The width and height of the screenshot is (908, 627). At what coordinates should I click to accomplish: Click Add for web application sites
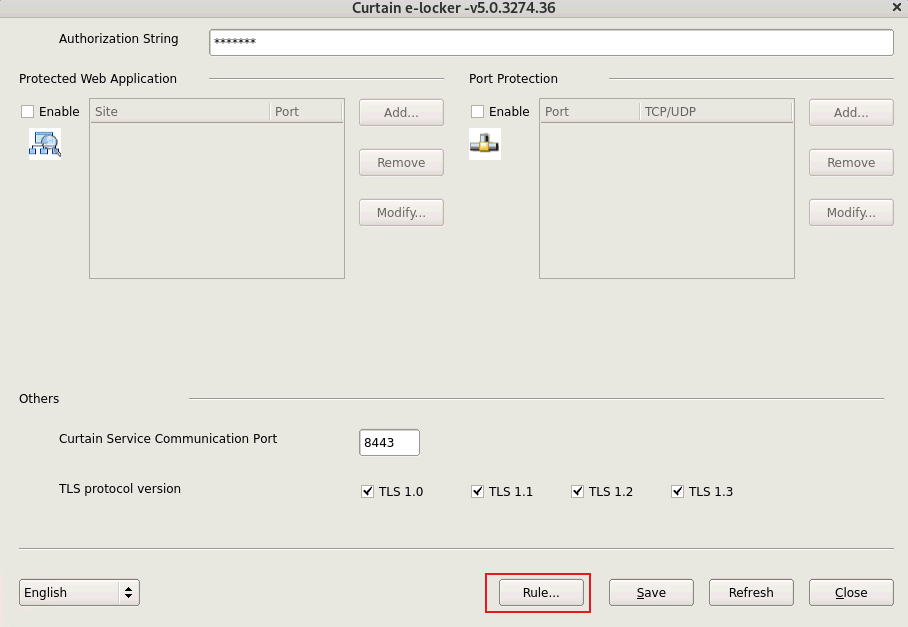point(401,112)
